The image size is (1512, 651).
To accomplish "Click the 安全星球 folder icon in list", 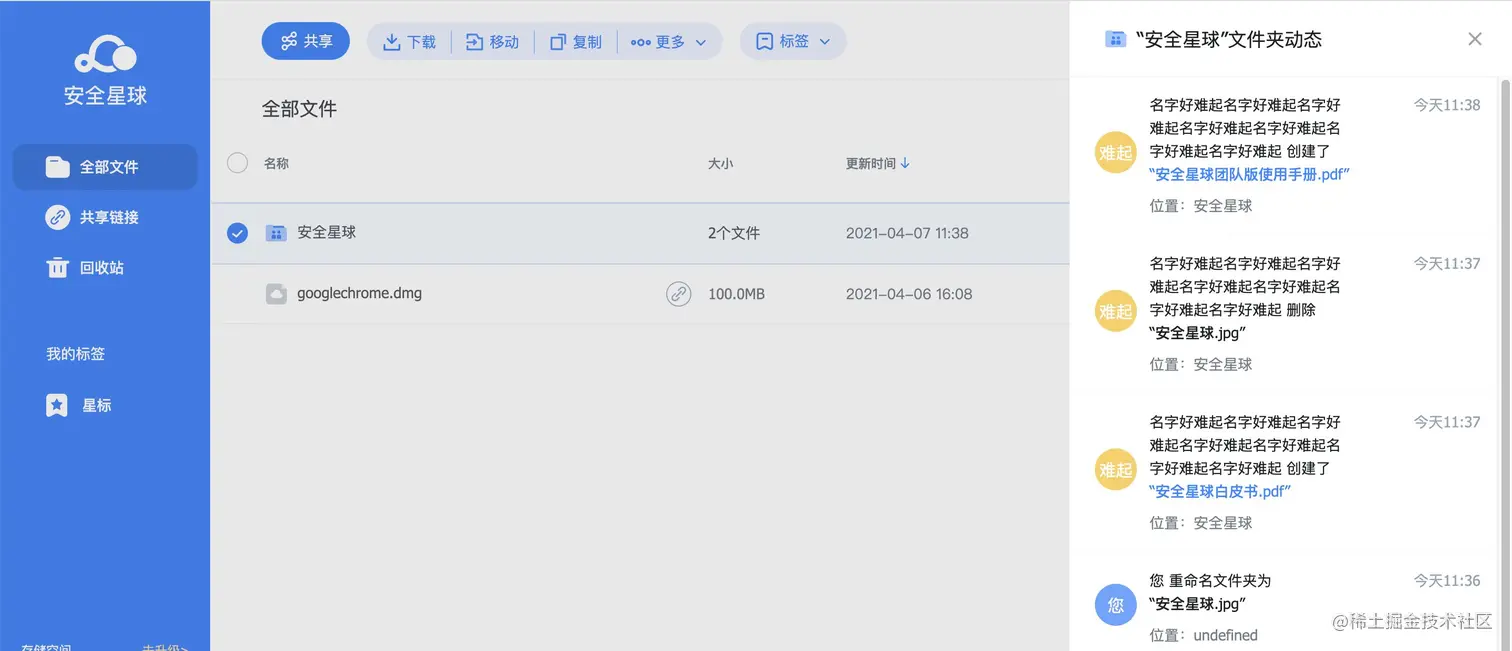I will click(276, 233).
